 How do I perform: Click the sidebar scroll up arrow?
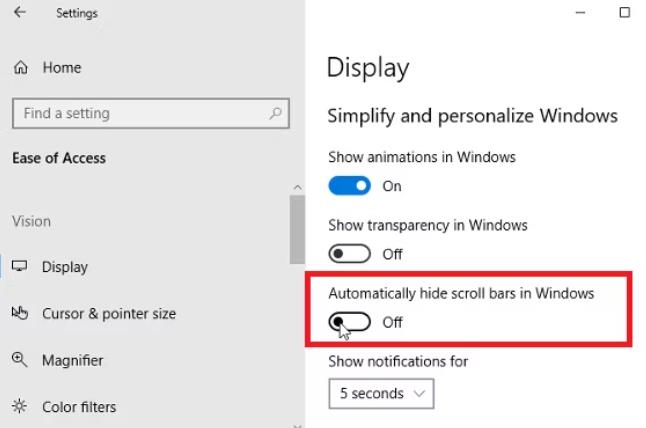(297, 187)
